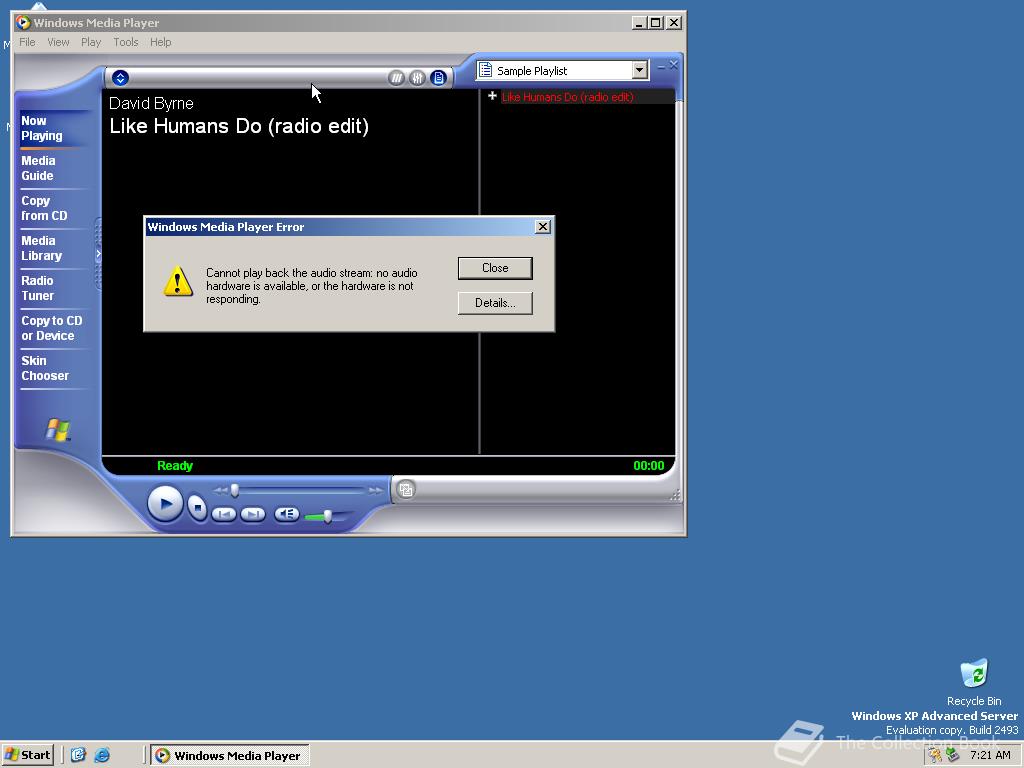Maximize the Windows Media Player window
The height and width of the screenshot is (768, 1024).
pos(656,23)
